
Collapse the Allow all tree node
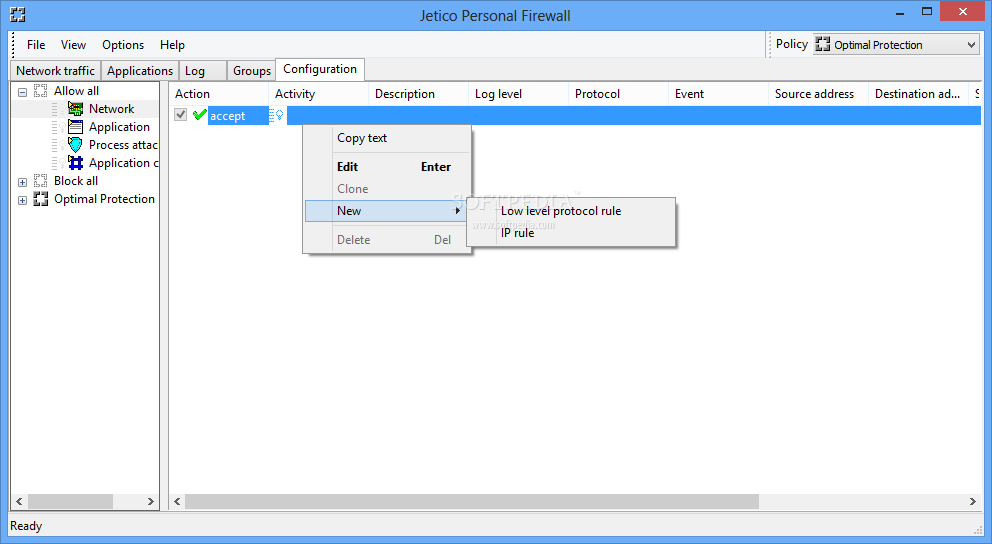[x=22, y=92]
